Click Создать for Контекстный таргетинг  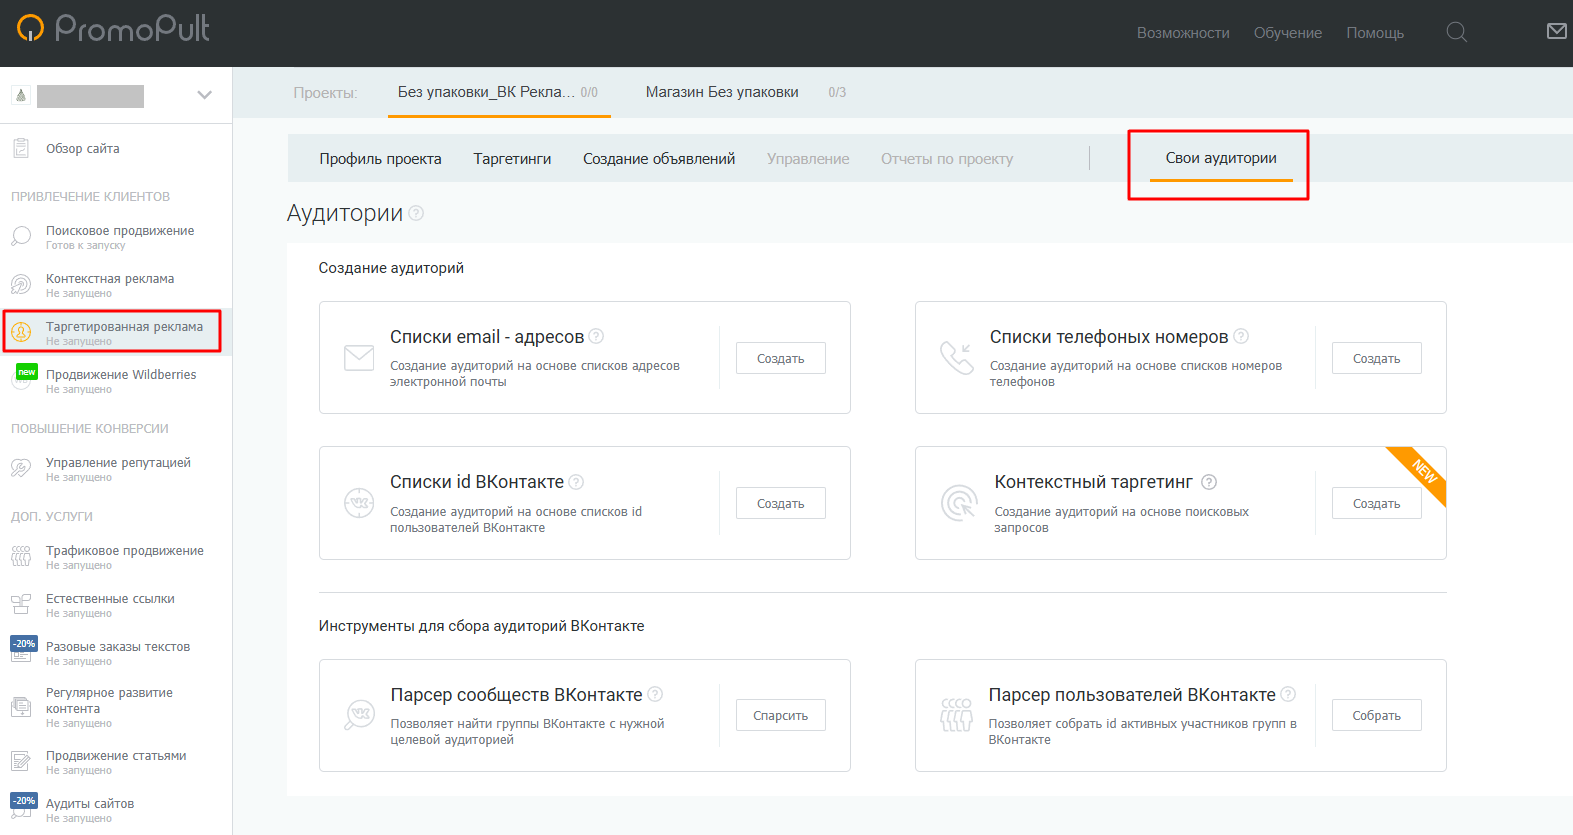coord(1377,503)
